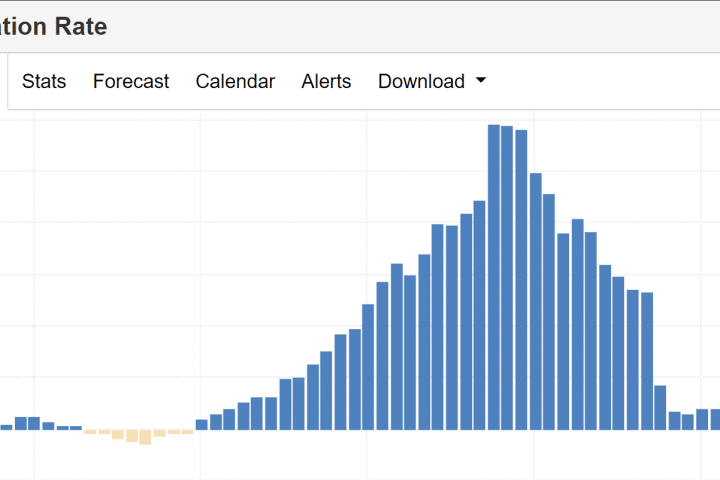The height and width of the screenshot is (480, 720).
Task: Select the Alerts menu item
Action: [326, 82]
